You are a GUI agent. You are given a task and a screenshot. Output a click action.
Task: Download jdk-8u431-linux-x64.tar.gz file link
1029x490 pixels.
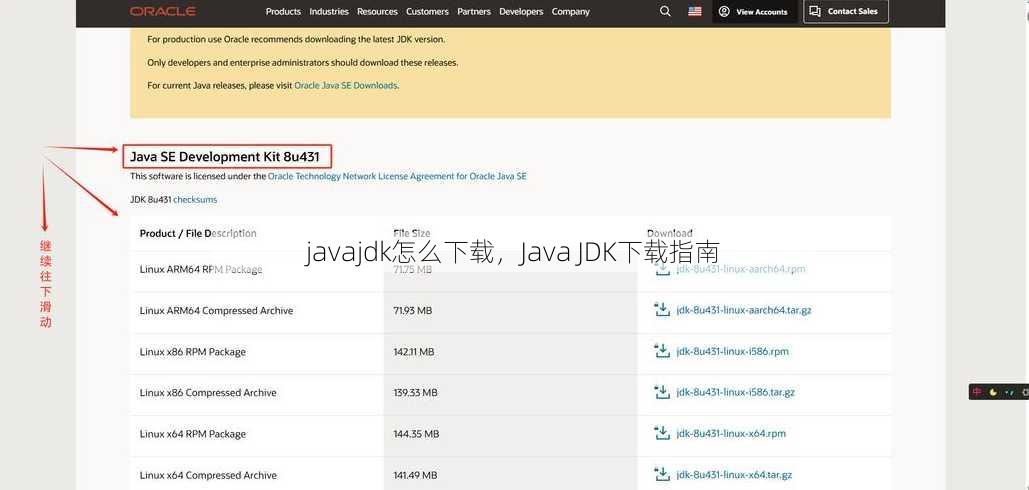734,475
